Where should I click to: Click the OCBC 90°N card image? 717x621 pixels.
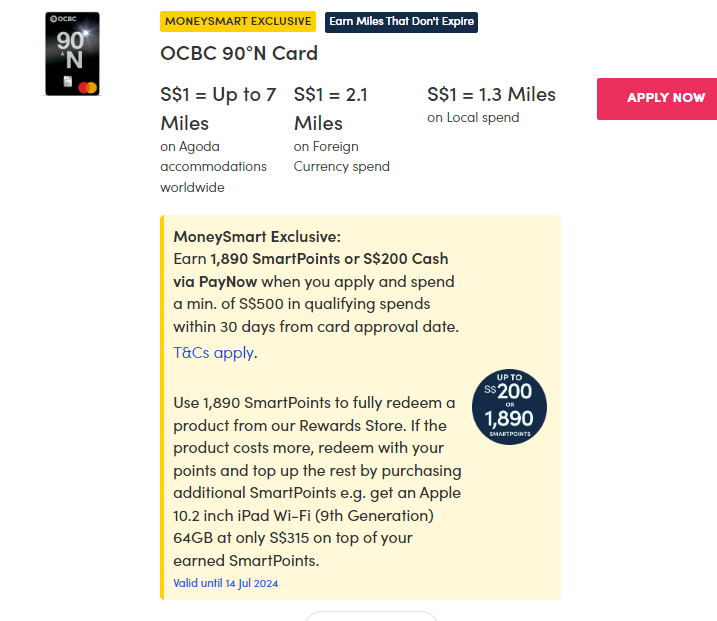pos(73,54)
